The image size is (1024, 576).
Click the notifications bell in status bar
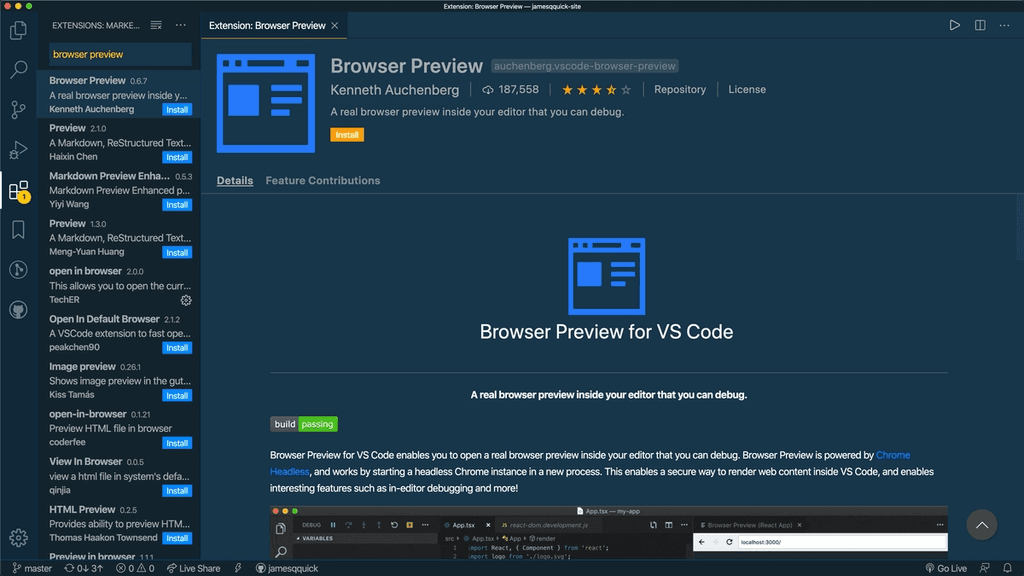coord(1008,568)
